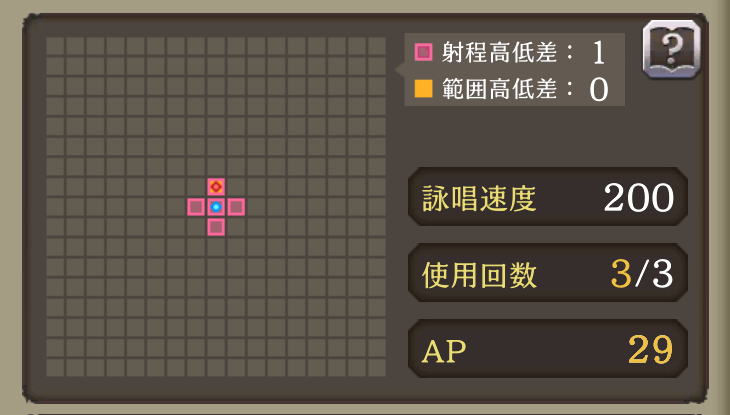Viewport: 730px width, 415px height.
Task: Click the top-left corner grid cell
Action: [55, 46]
